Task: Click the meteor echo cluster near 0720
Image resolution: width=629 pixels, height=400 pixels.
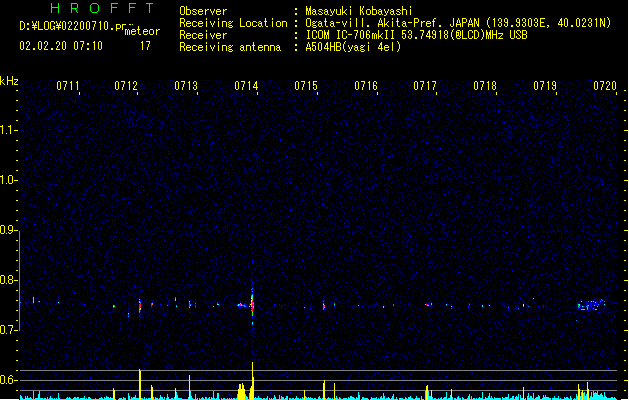Action: point(591,305)
